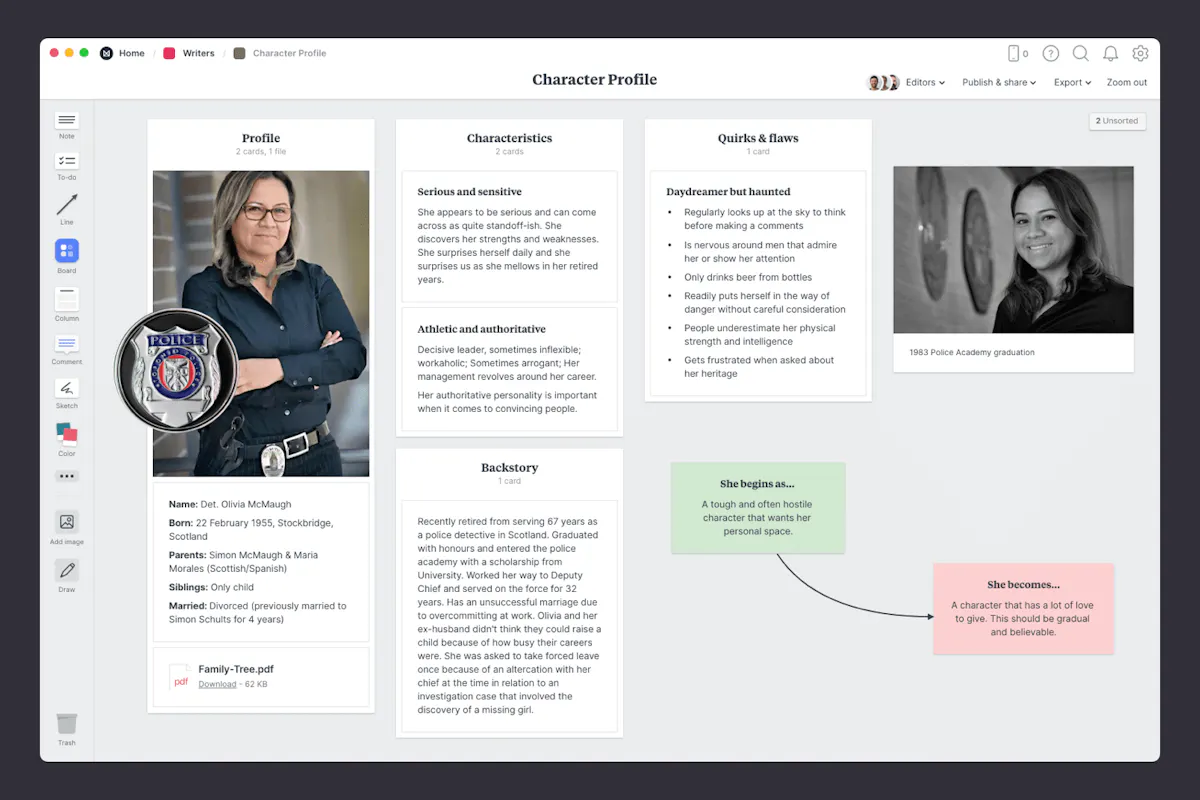Select the Board tool icon

tap(67, 256)
